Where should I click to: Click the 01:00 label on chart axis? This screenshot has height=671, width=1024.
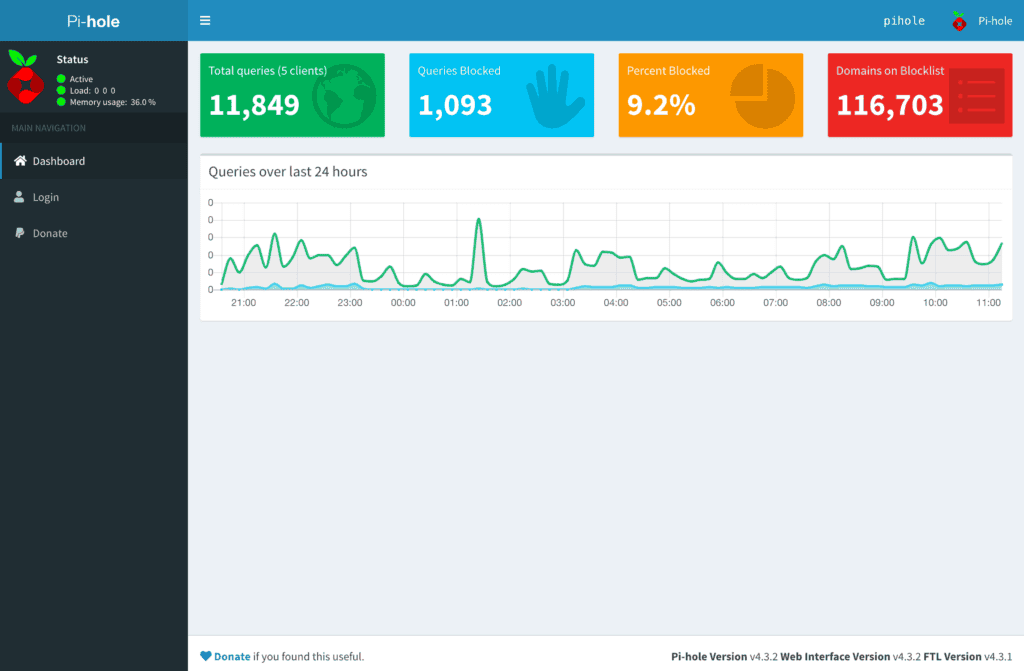[456, 303]
